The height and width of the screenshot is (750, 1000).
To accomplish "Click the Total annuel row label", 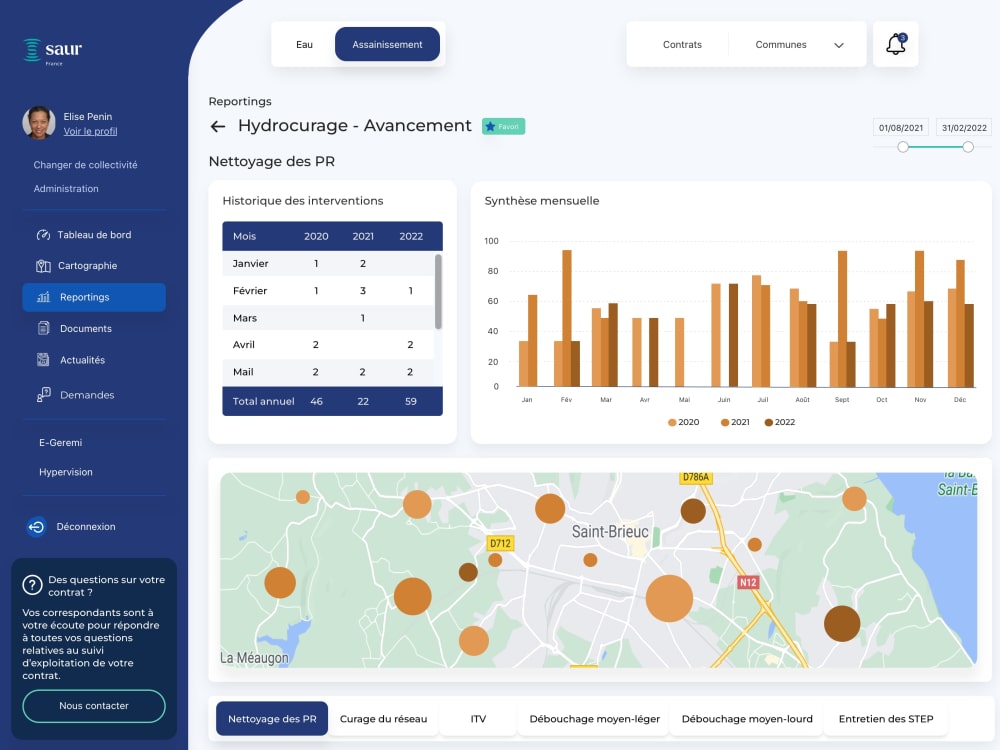I will coord(263,401).
